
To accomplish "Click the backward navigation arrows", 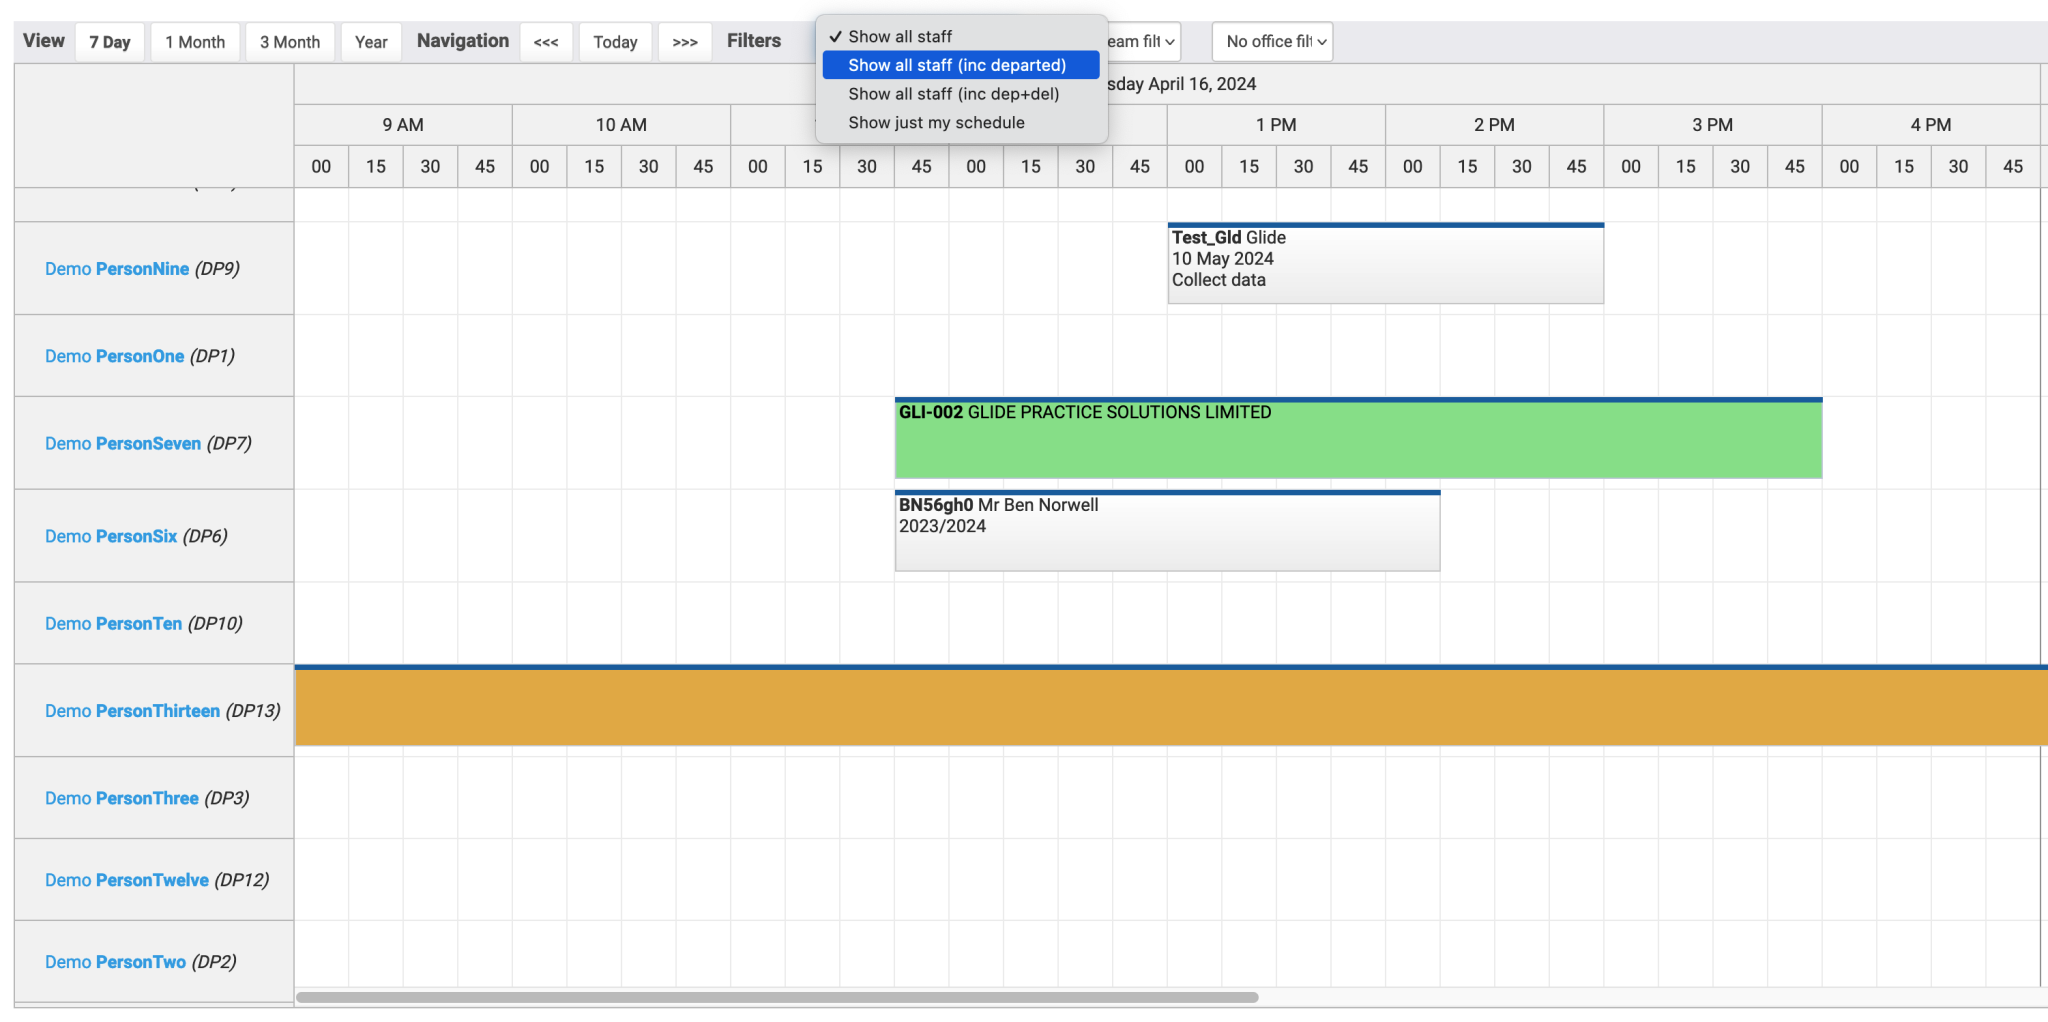I will pyautogui.click(x=546, y=42).
